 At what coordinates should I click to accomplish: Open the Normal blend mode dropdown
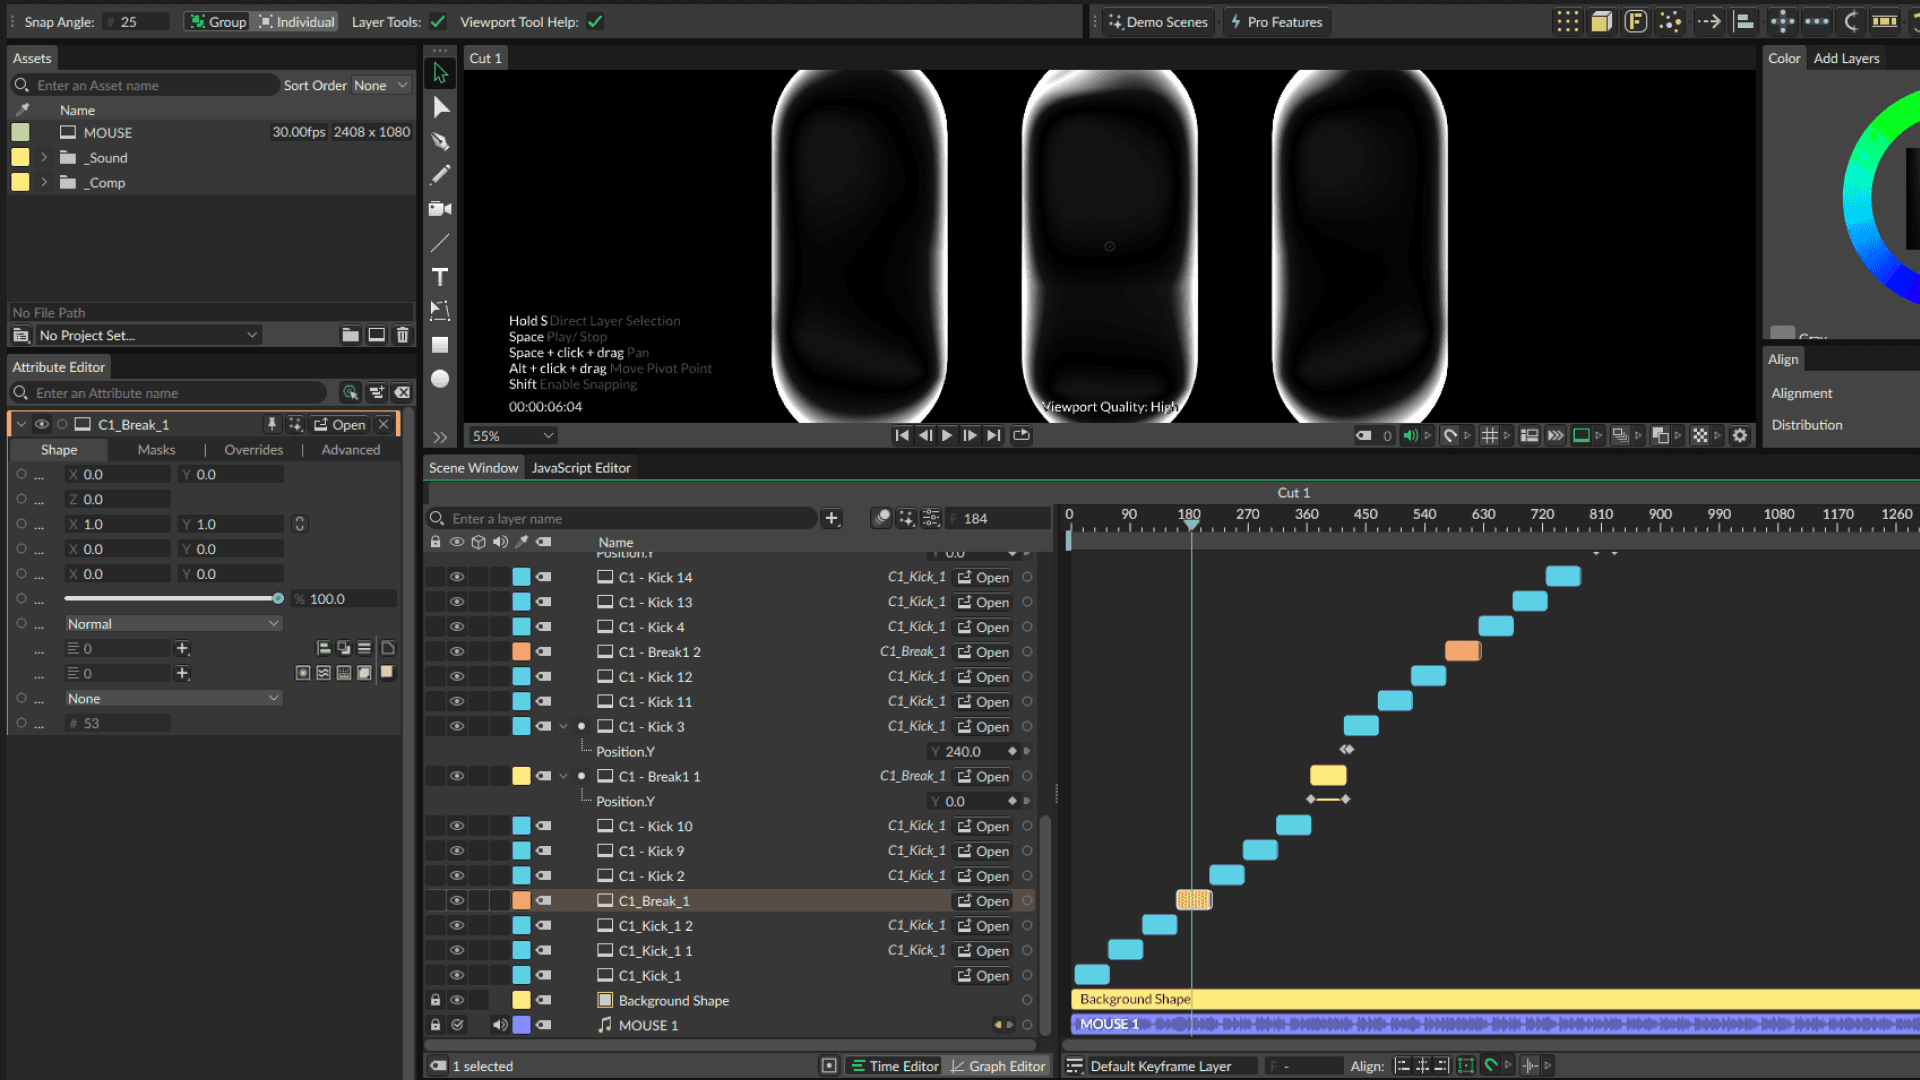tap(172, 623)
